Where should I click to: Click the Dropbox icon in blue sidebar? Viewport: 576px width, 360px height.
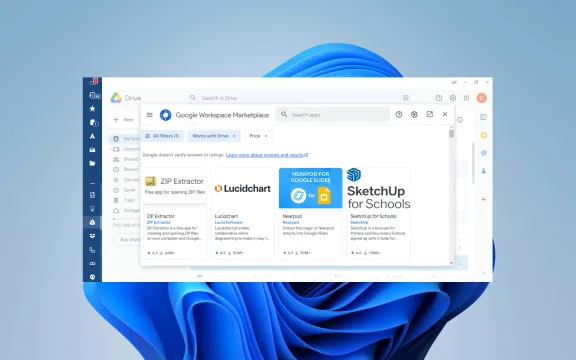pyautogui.click(x=93, y=236)
